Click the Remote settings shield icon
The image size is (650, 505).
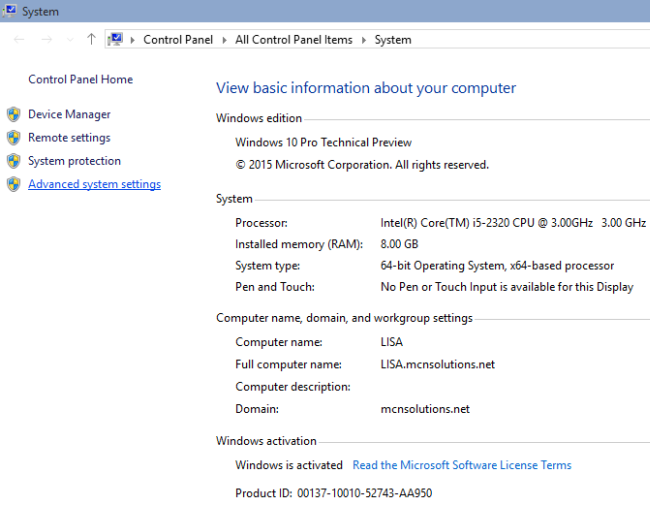click(13, 138)
